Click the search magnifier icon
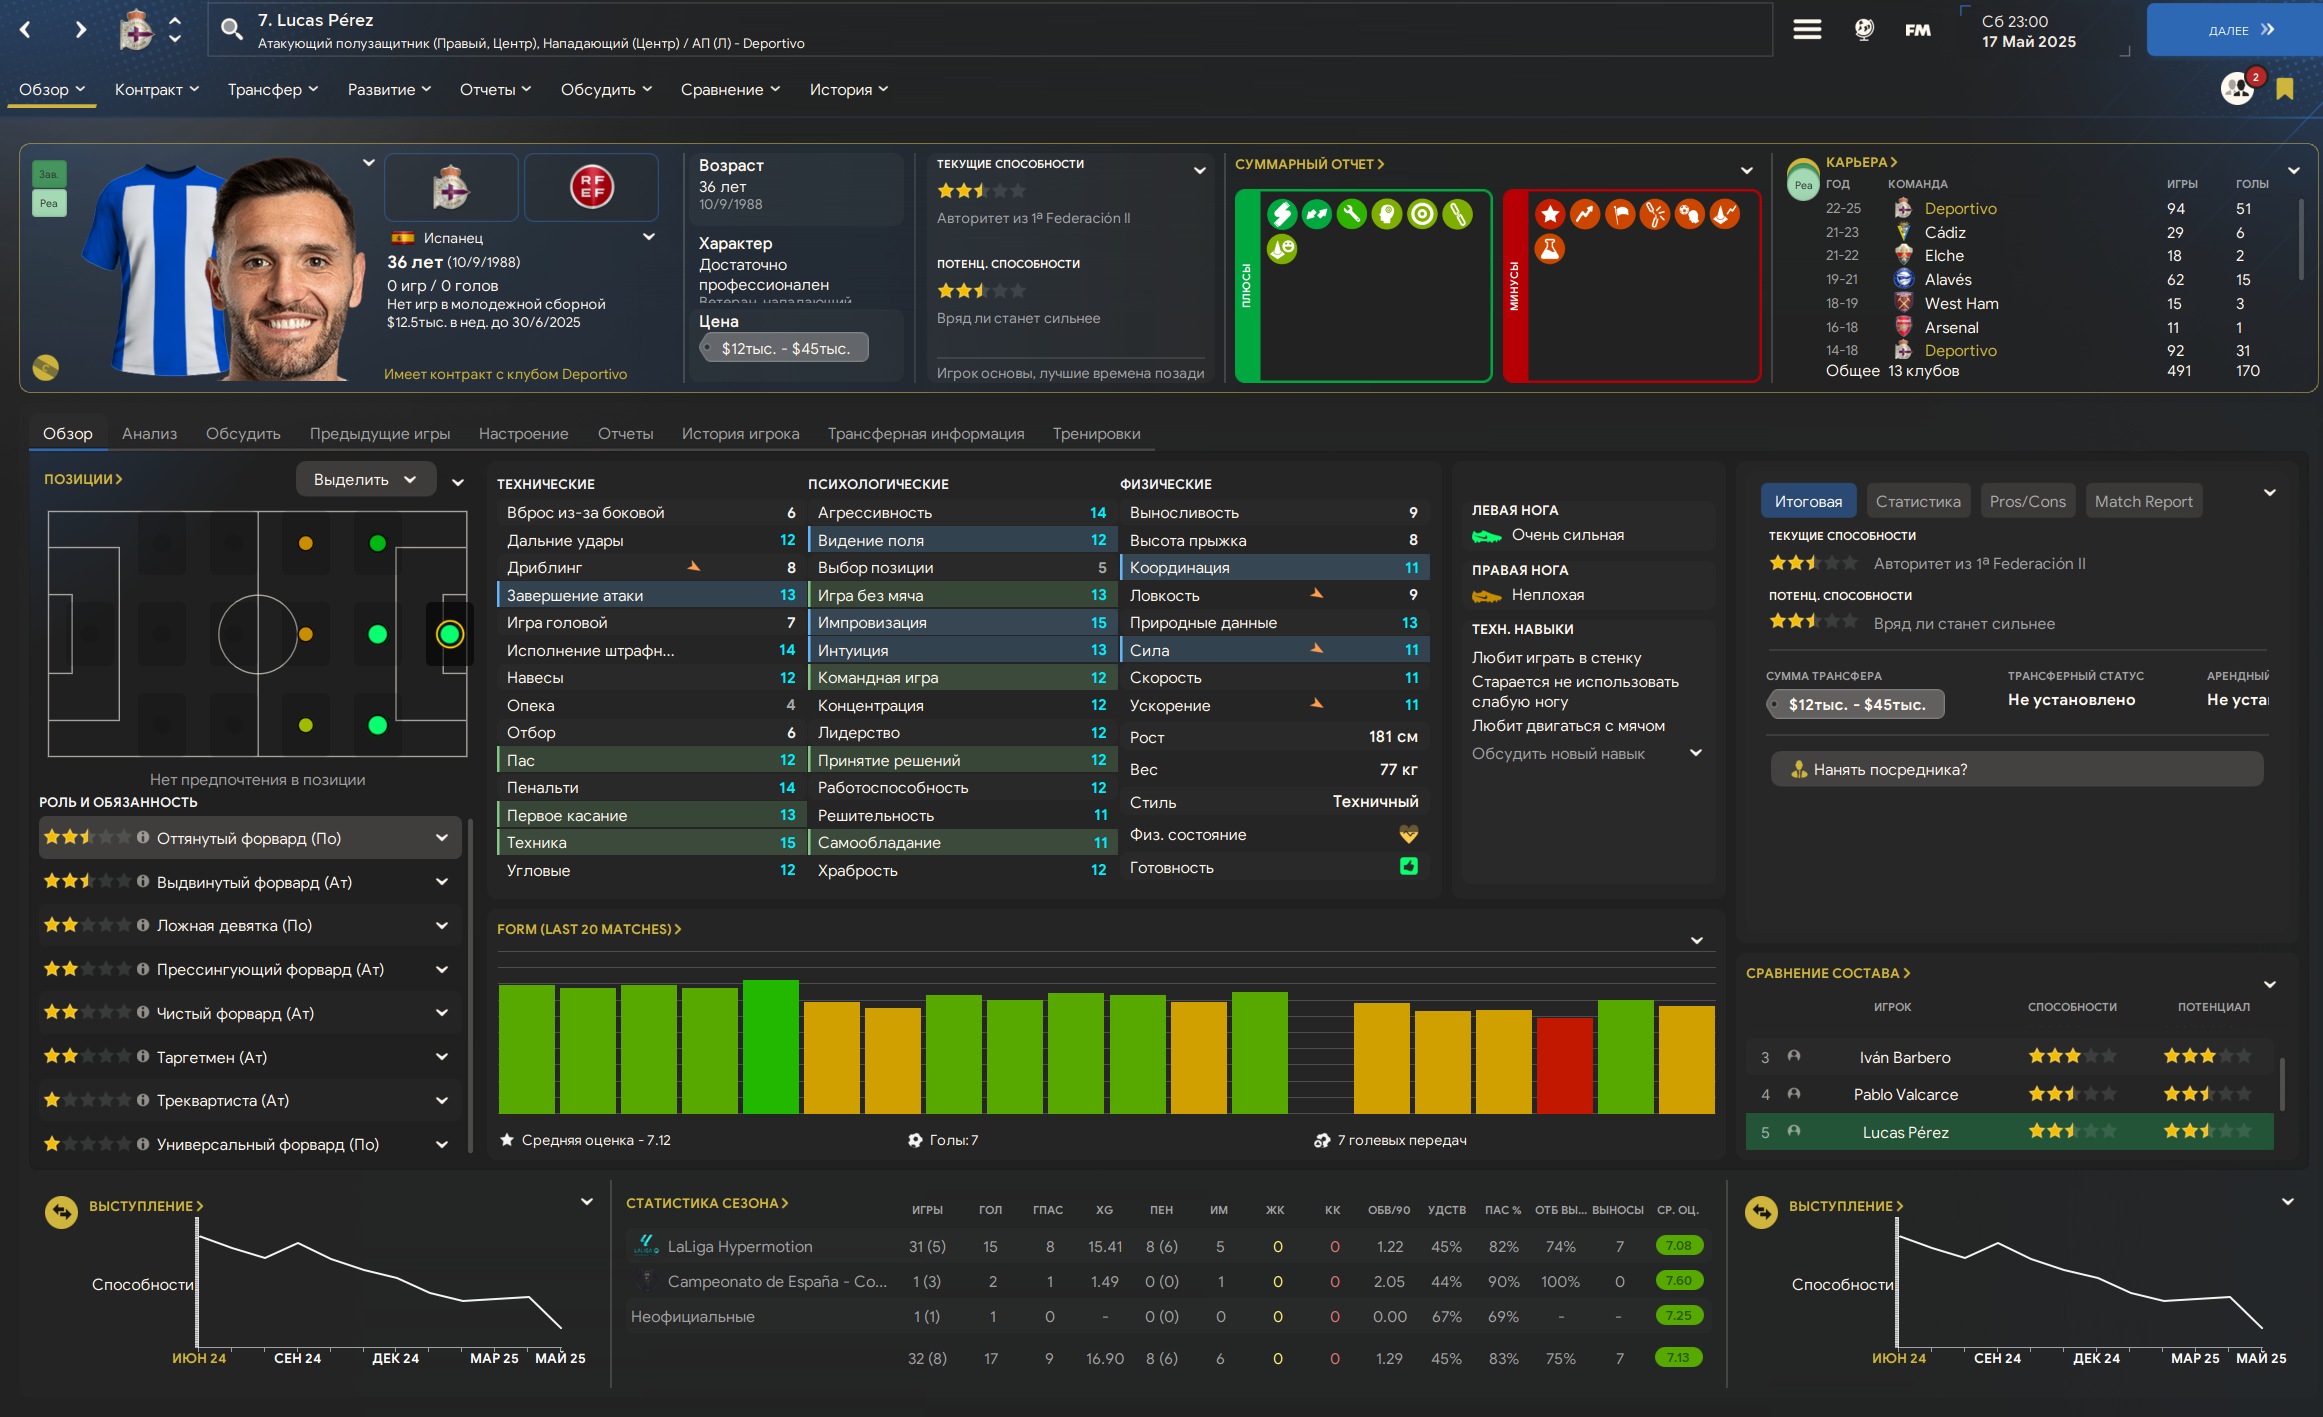This screenshot has height=1417, width=2323. click(x=232, y=30)
